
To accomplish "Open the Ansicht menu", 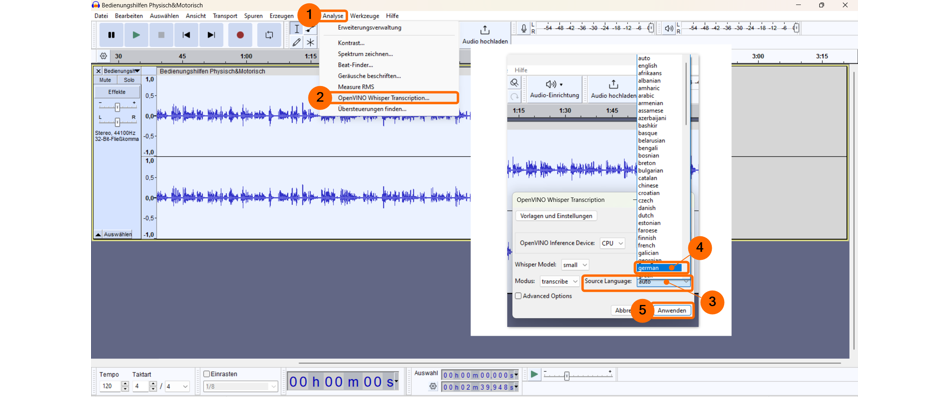I will pyautogui.click(x=196, y=16).
